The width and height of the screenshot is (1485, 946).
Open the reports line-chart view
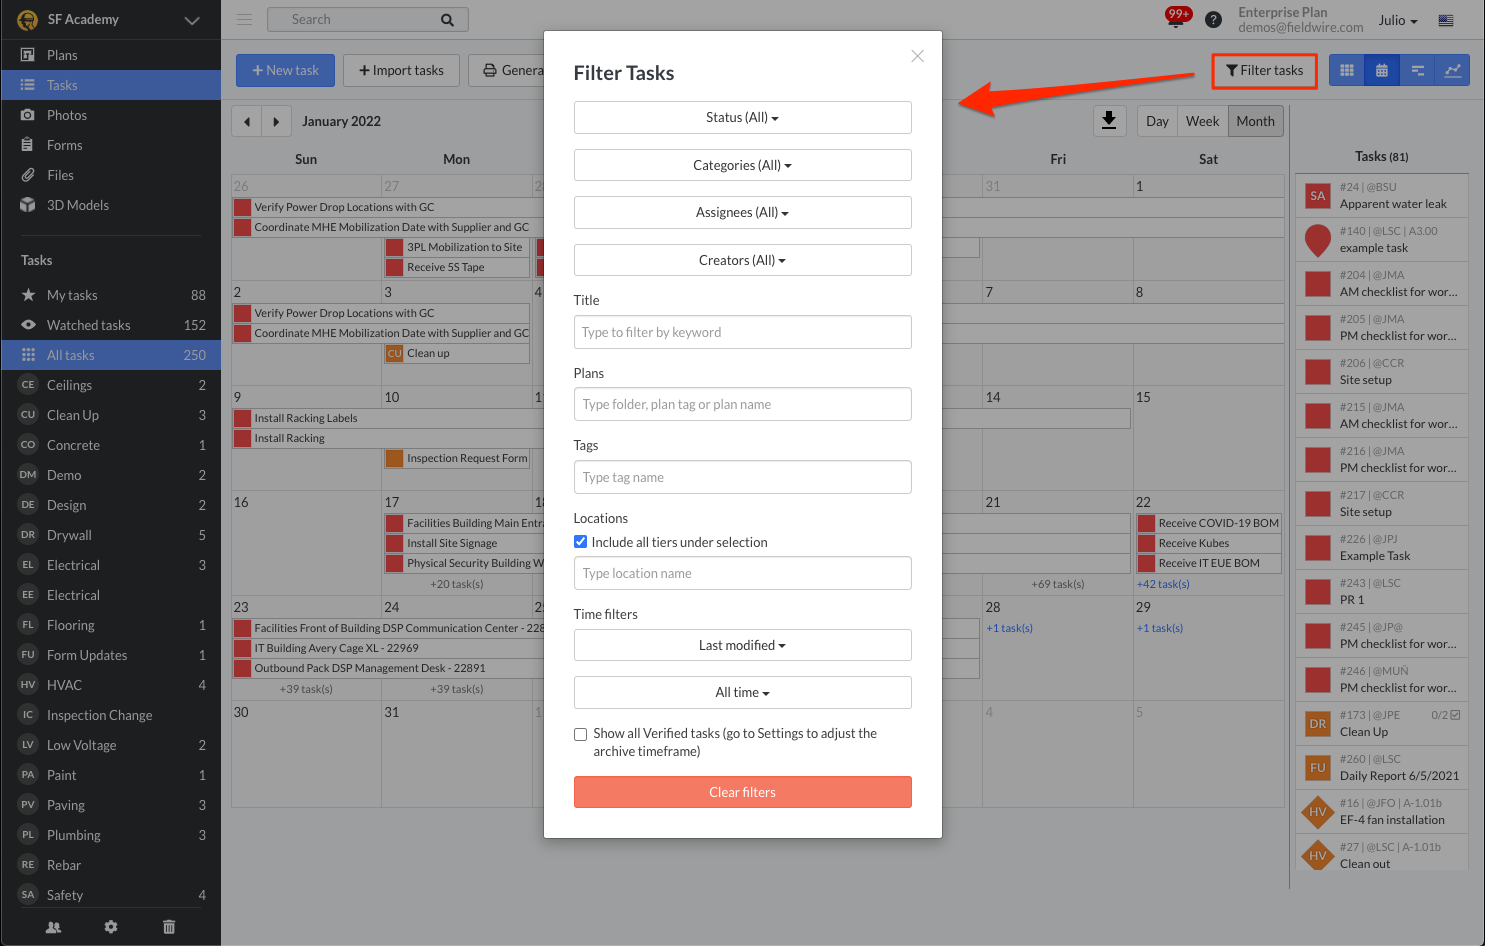pyautogui.click(x=1453, y=70)
